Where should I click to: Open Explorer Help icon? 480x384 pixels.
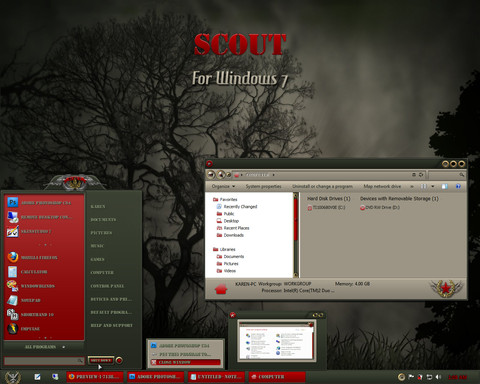coord(458,186)
